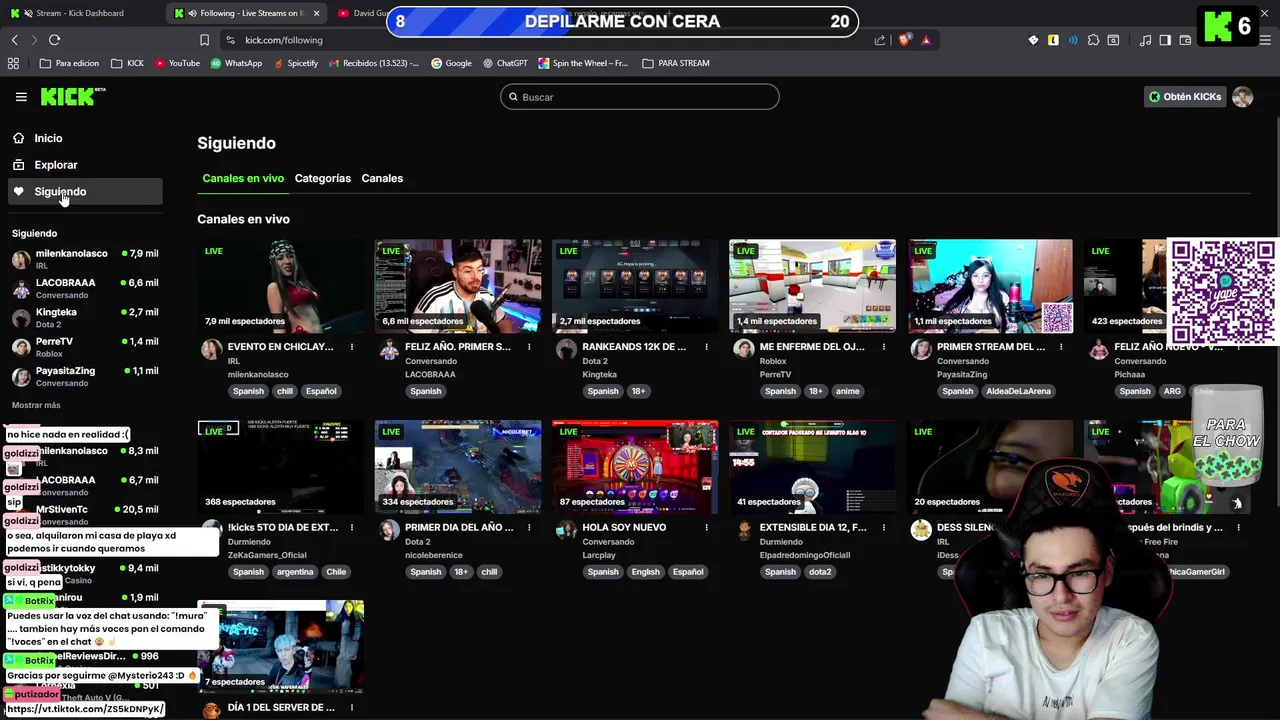Open options menu for HOLA SOY NUEVO stream
This screenshot has width=1280, height=720.
[x=706, y=527]
